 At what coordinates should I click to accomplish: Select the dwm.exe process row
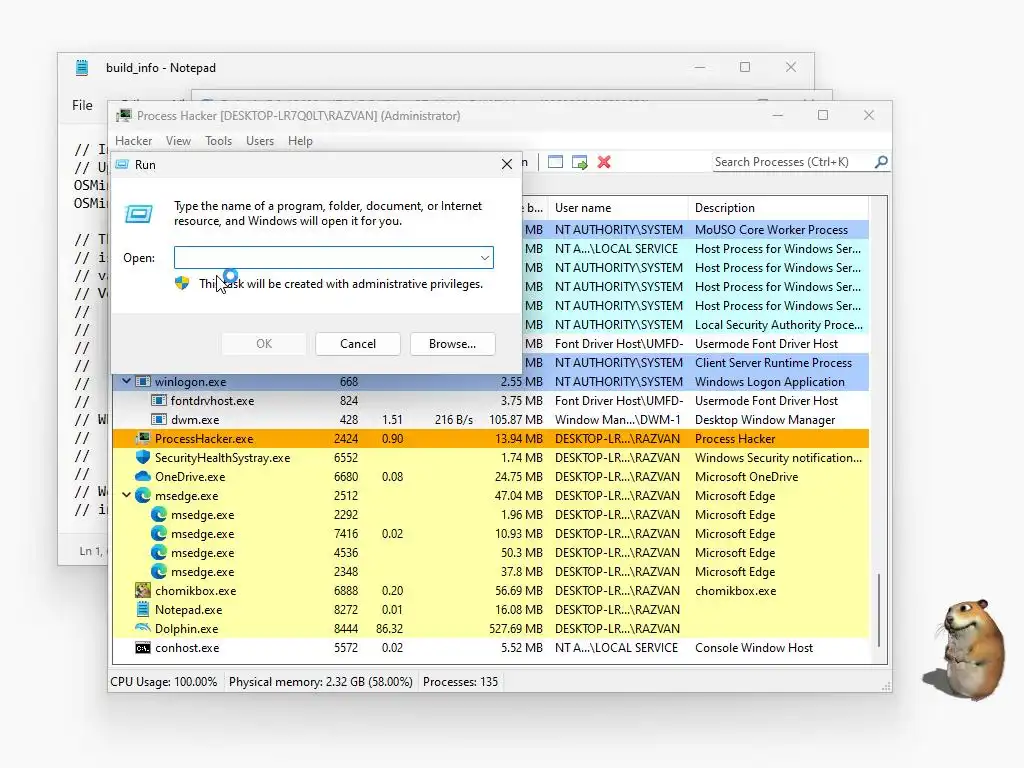click(490, 419)
